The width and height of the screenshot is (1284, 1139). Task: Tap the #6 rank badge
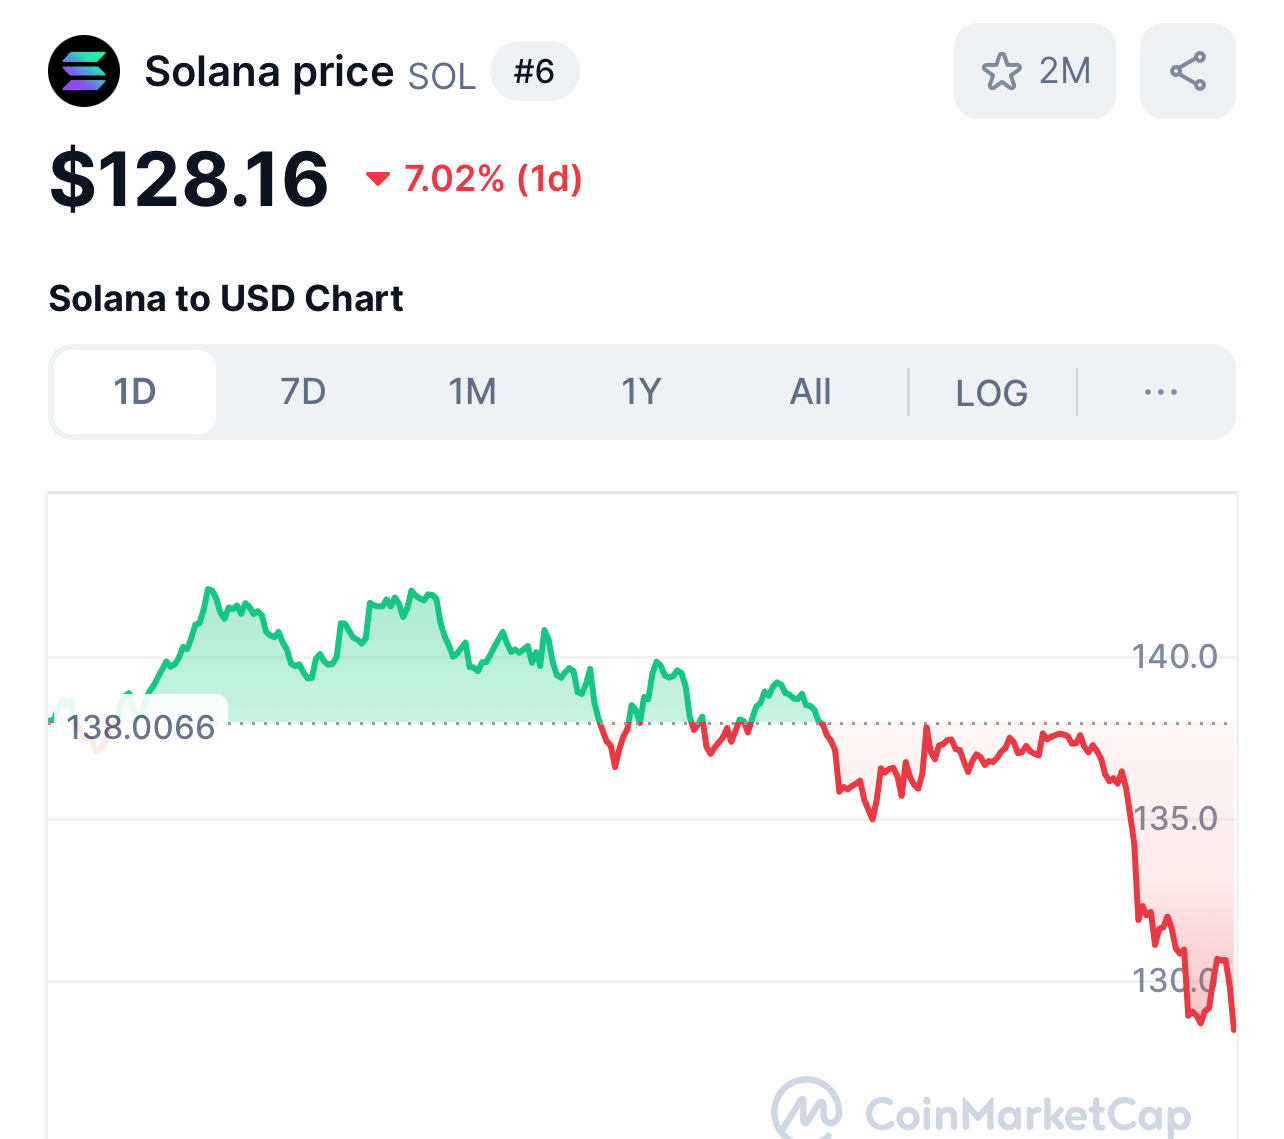[x=534, y=71]
